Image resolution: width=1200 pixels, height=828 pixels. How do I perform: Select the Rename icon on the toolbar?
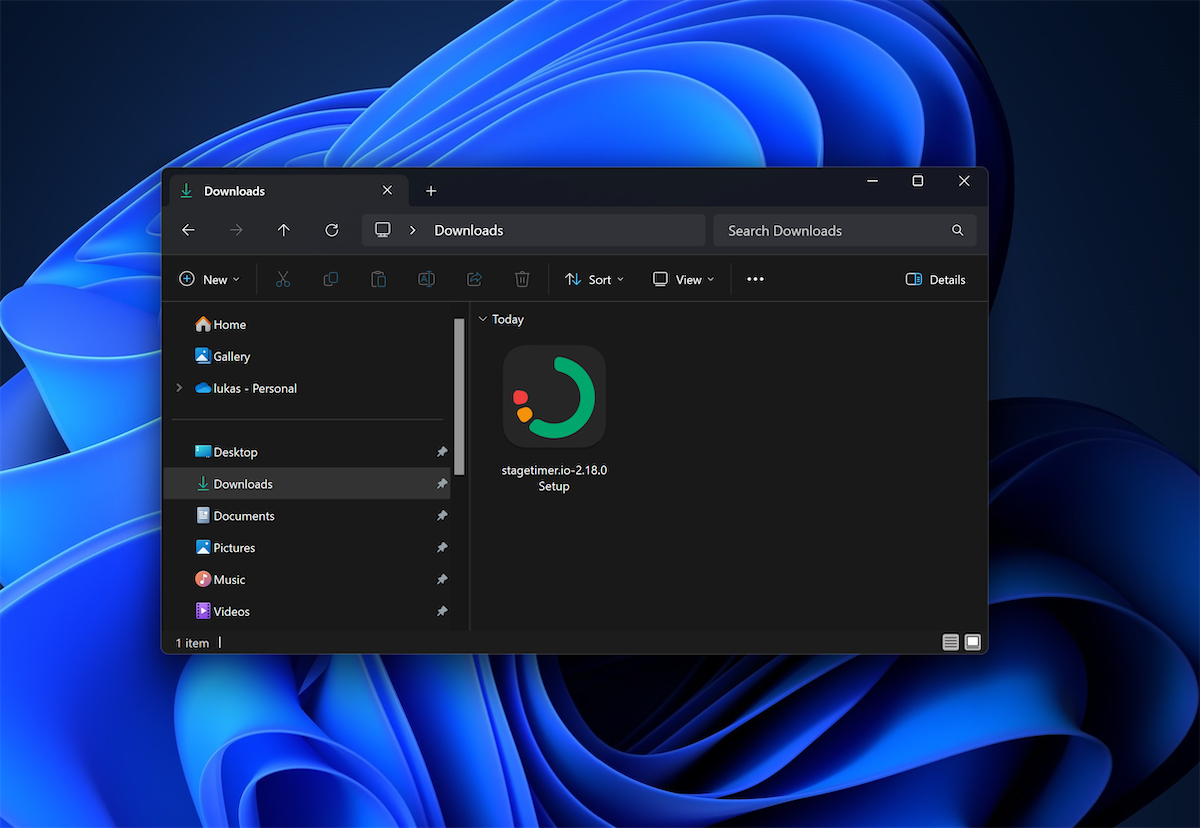426,279
